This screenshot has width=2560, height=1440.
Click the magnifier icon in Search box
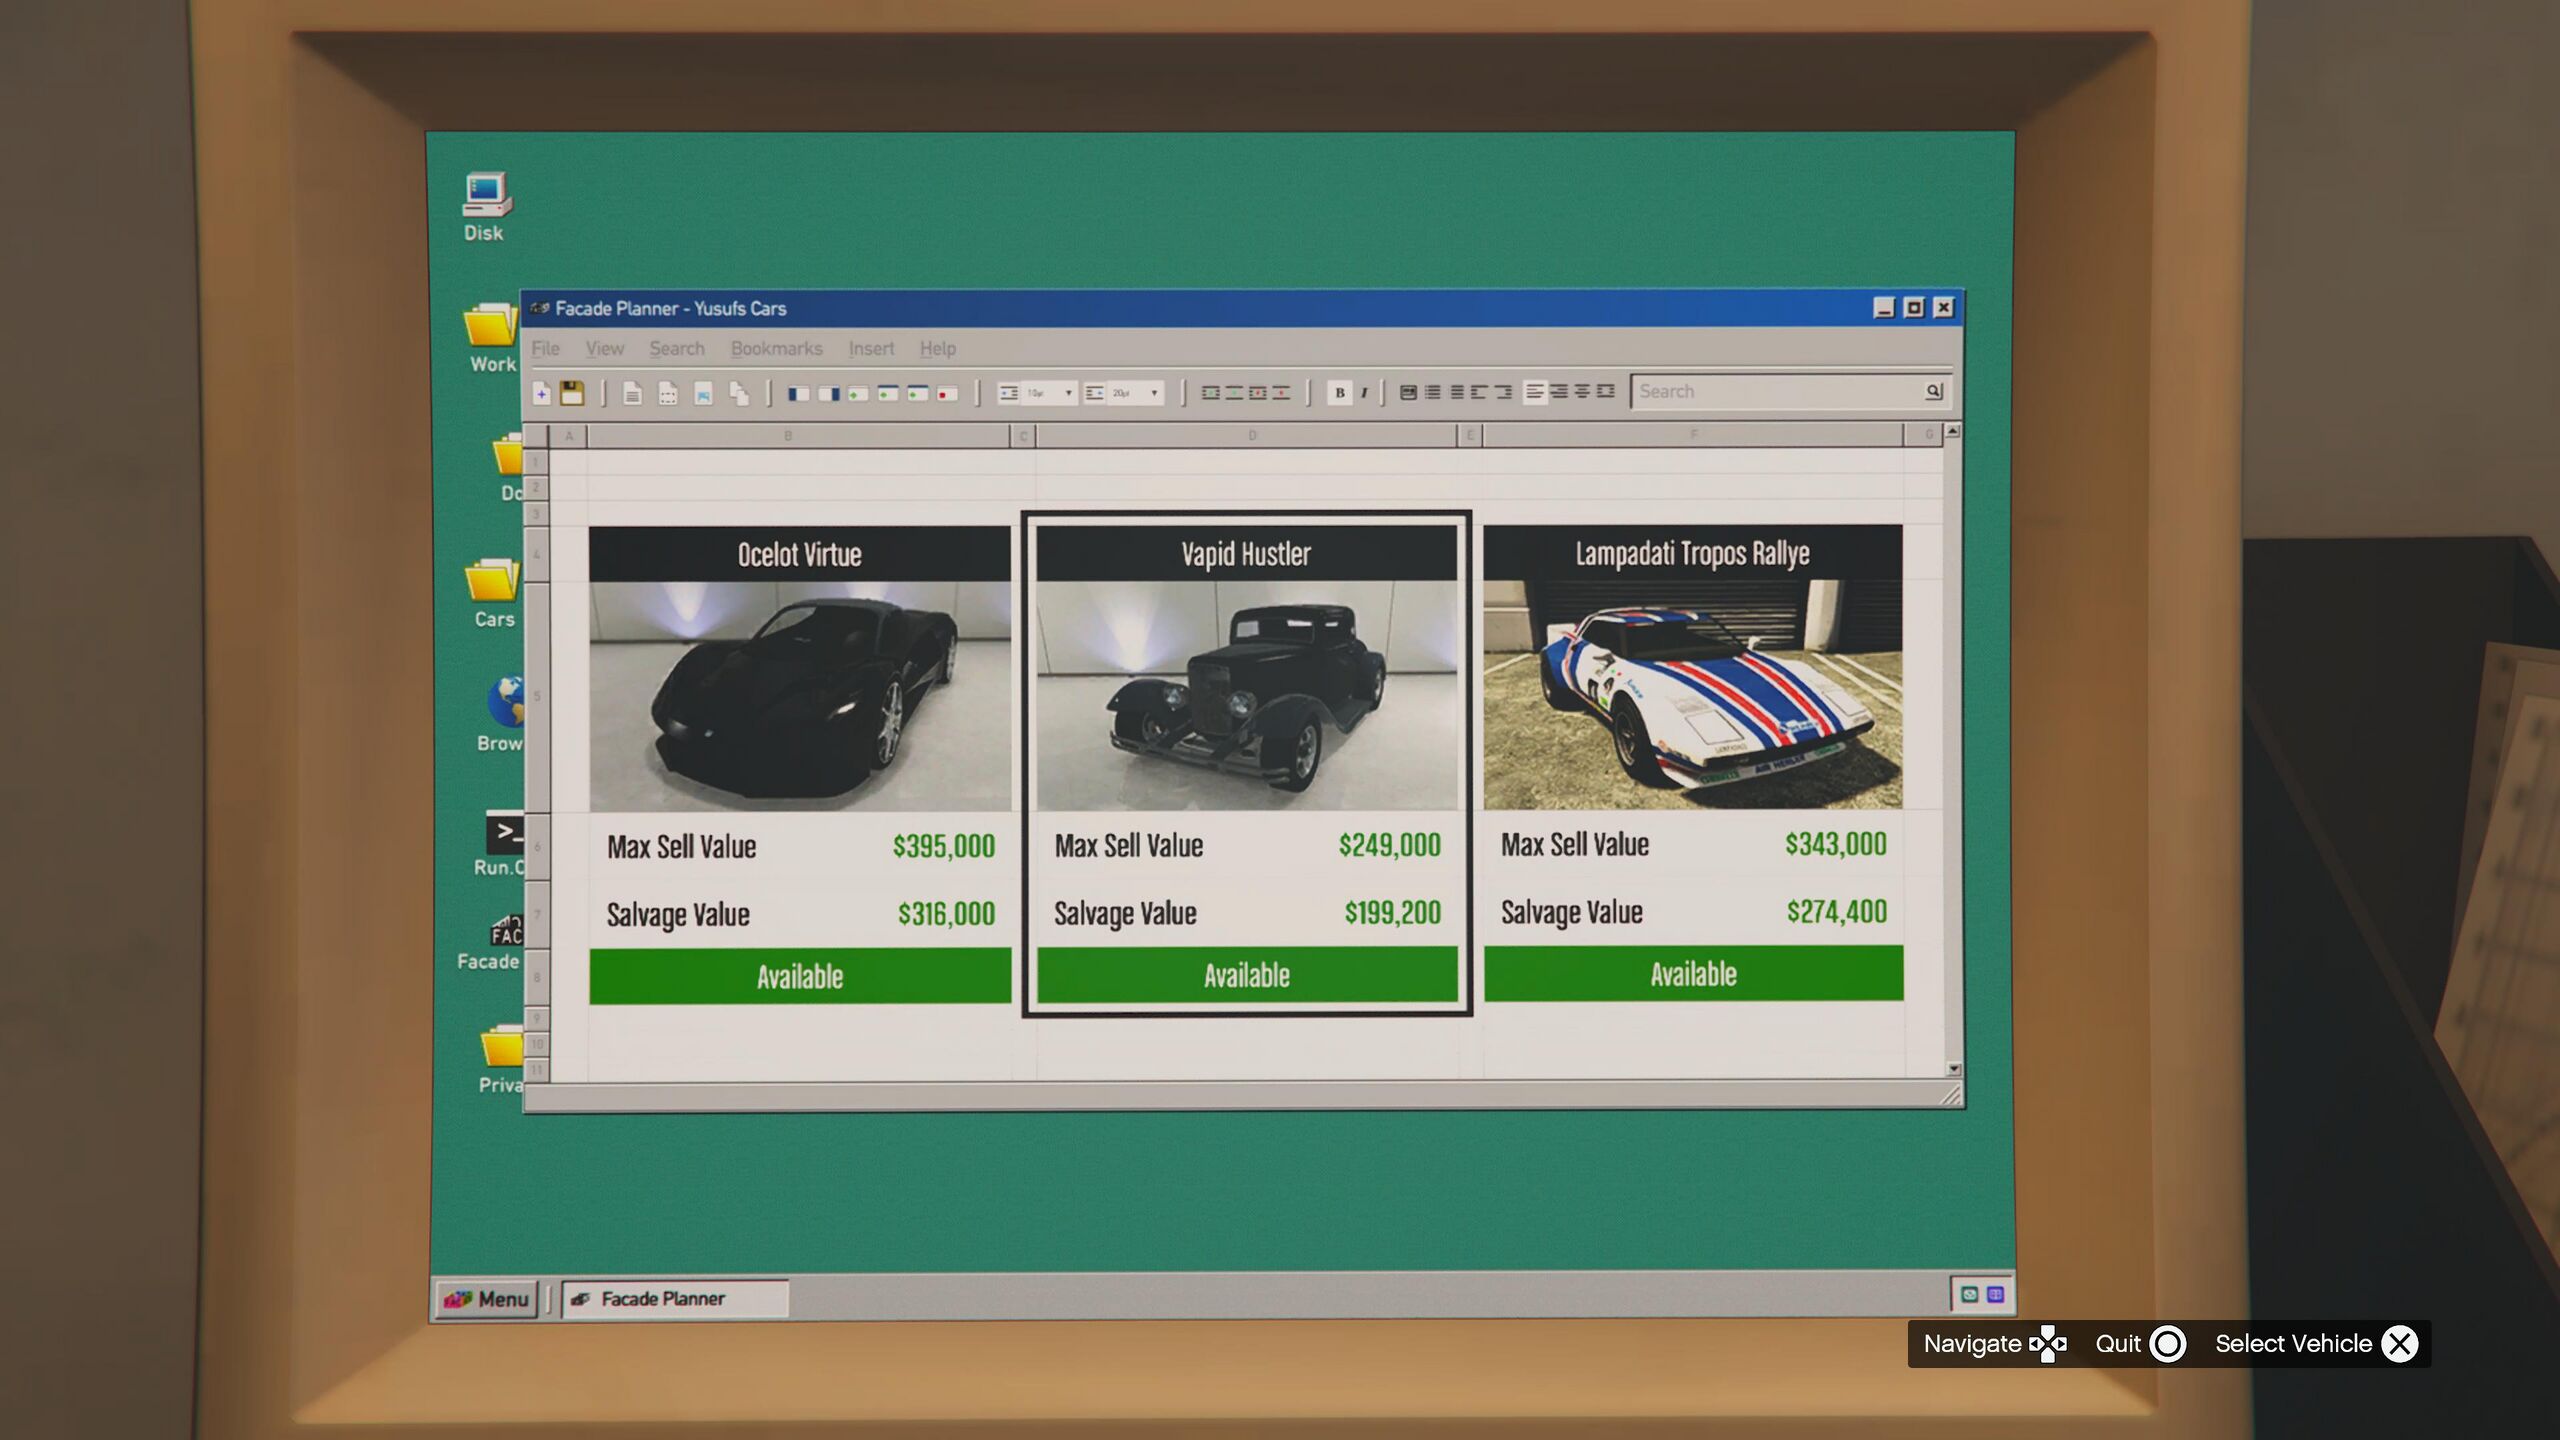pyautogui.click(x=1933, y=391)
